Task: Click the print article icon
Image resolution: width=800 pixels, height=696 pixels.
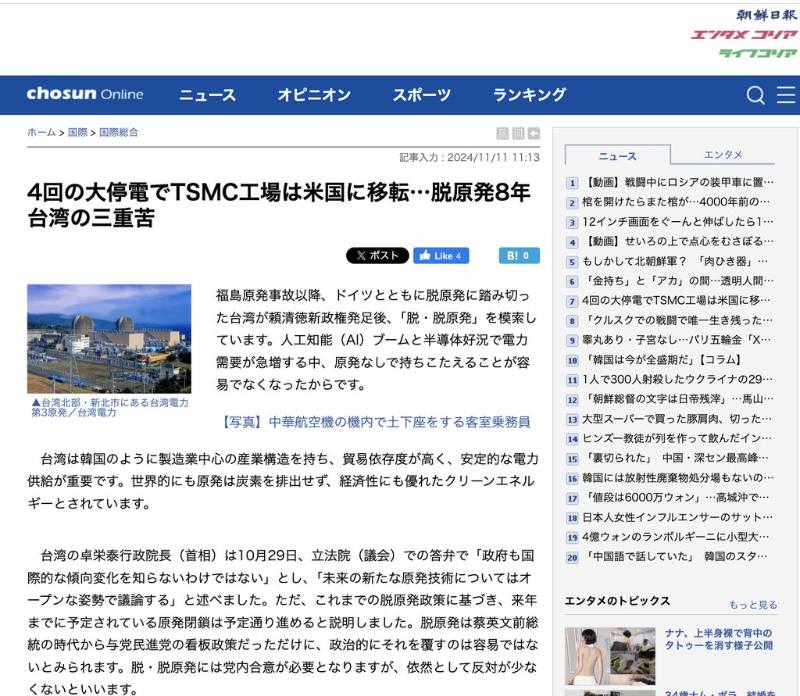Action: tap(503, 133)
